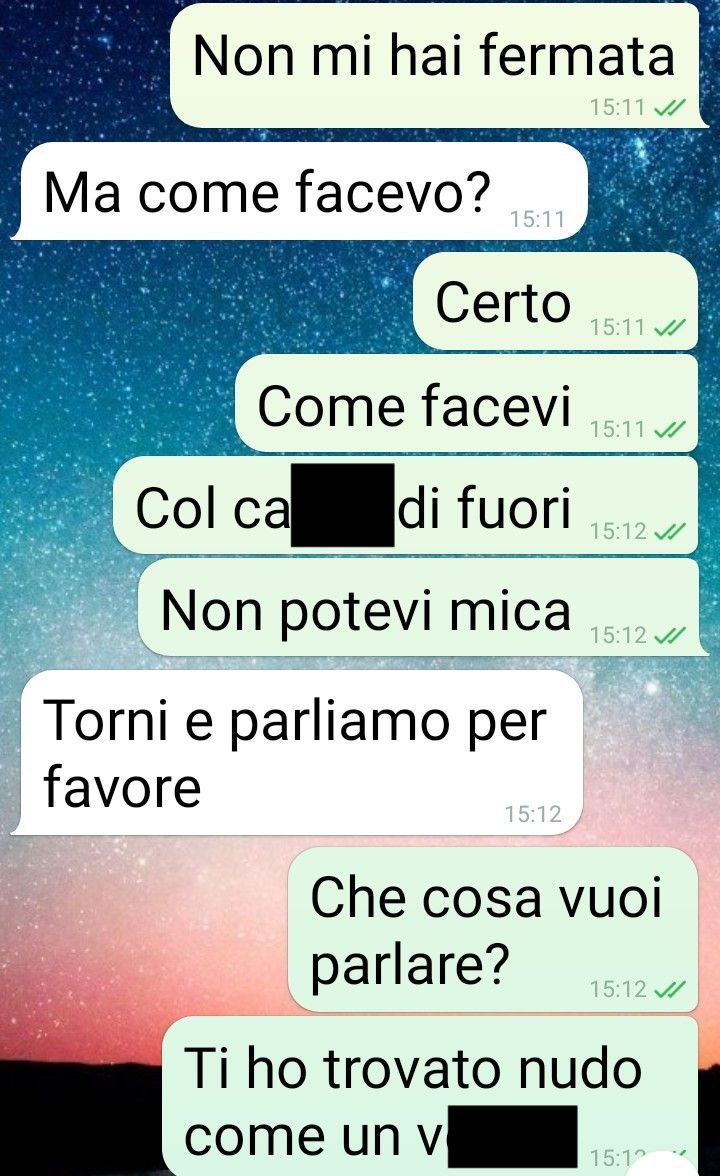The image size is (720, 1176).
Task: Tap the 'Non mi hai fermata' message bubble
Action: click(x=439, y=66)
